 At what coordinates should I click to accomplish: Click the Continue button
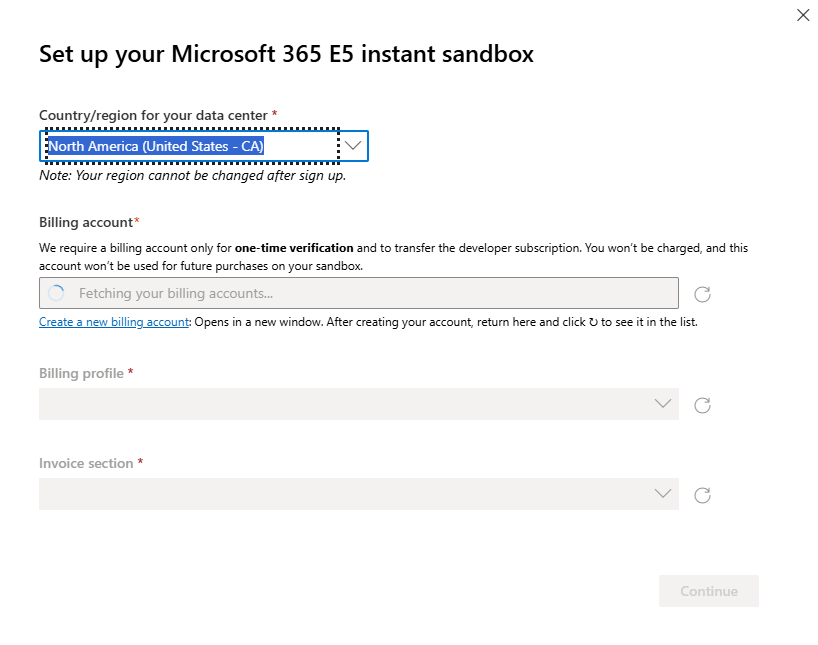pos(708,591)
